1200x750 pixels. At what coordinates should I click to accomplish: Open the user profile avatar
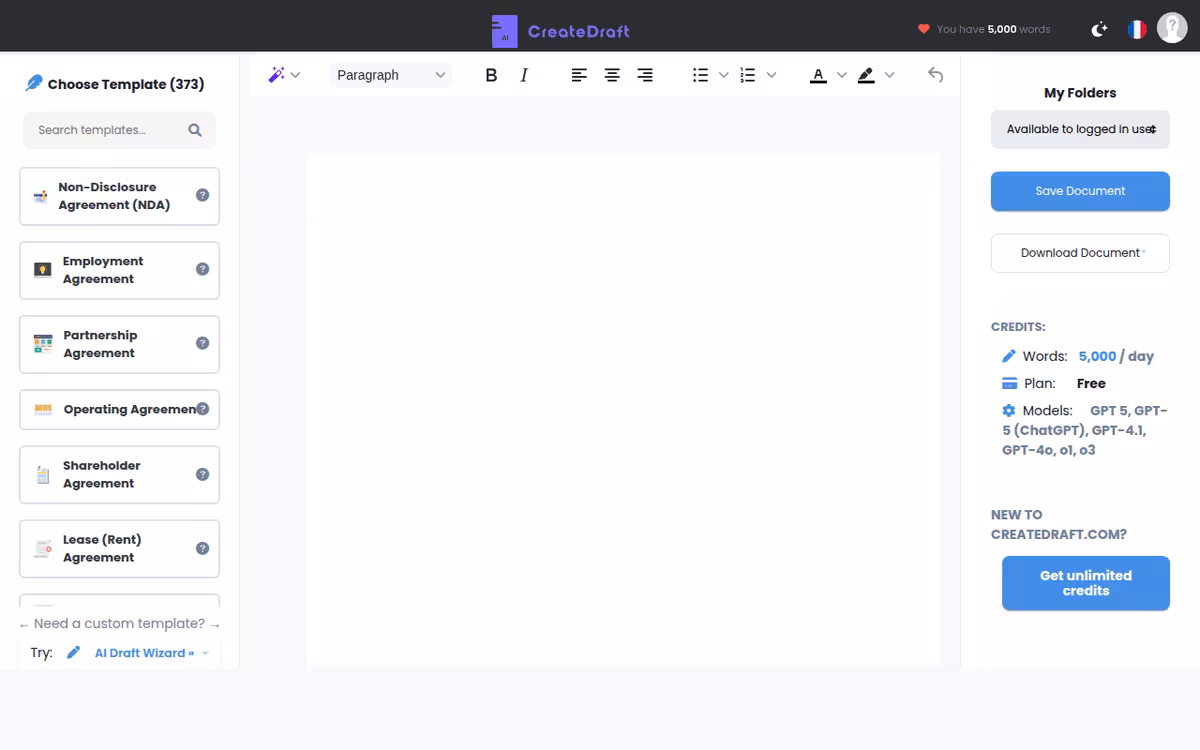click(1172, 27)
